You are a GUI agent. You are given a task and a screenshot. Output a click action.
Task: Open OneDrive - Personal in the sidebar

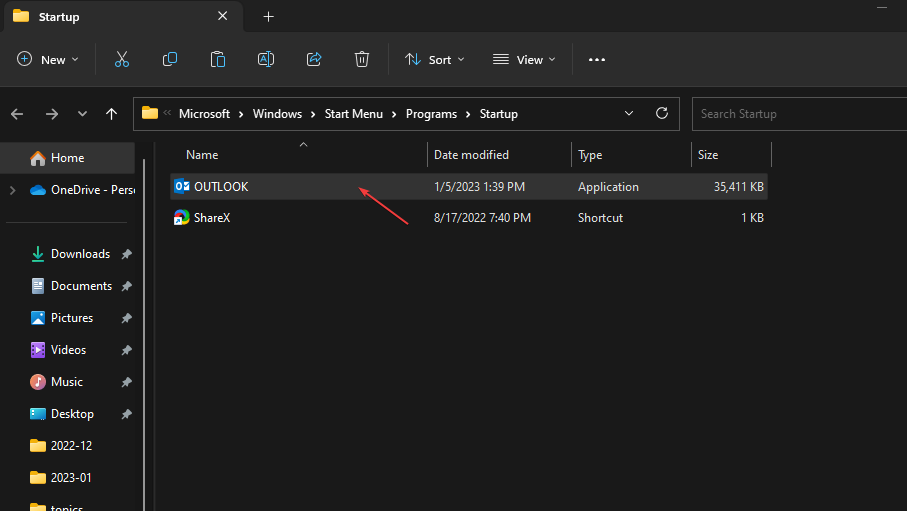pos(83,190)
